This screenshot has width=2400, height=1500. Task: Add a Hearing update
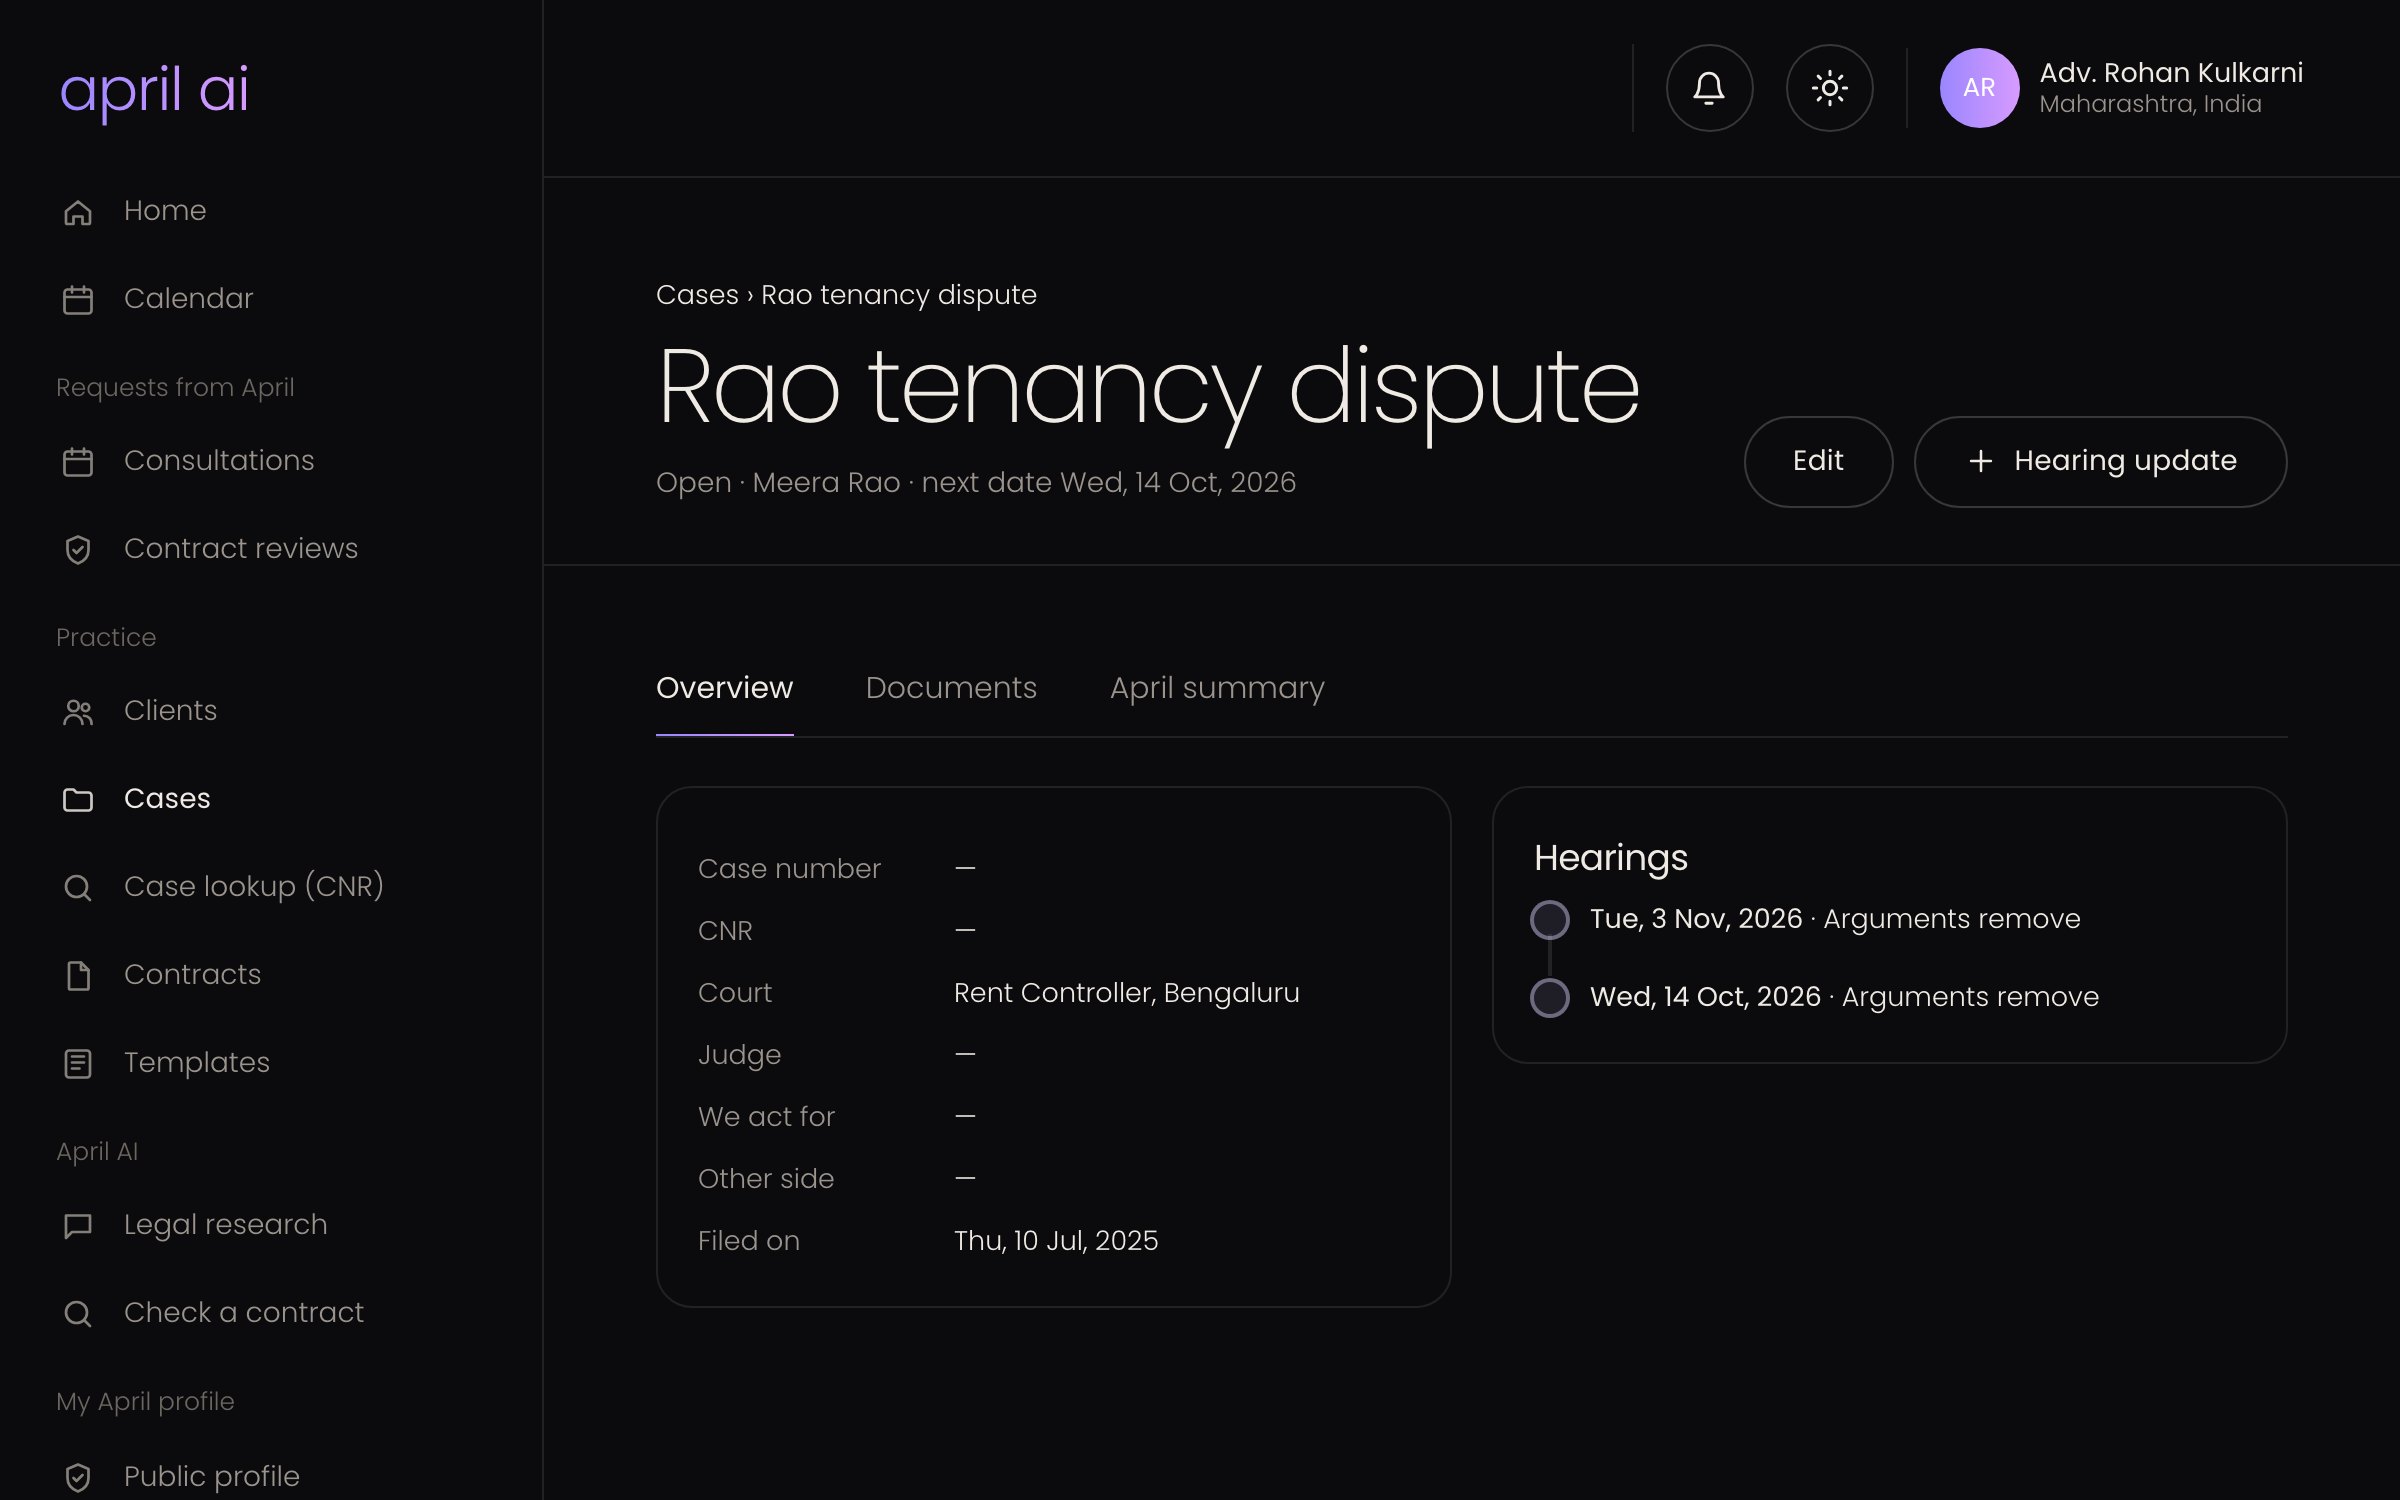tap(2100, 461)
